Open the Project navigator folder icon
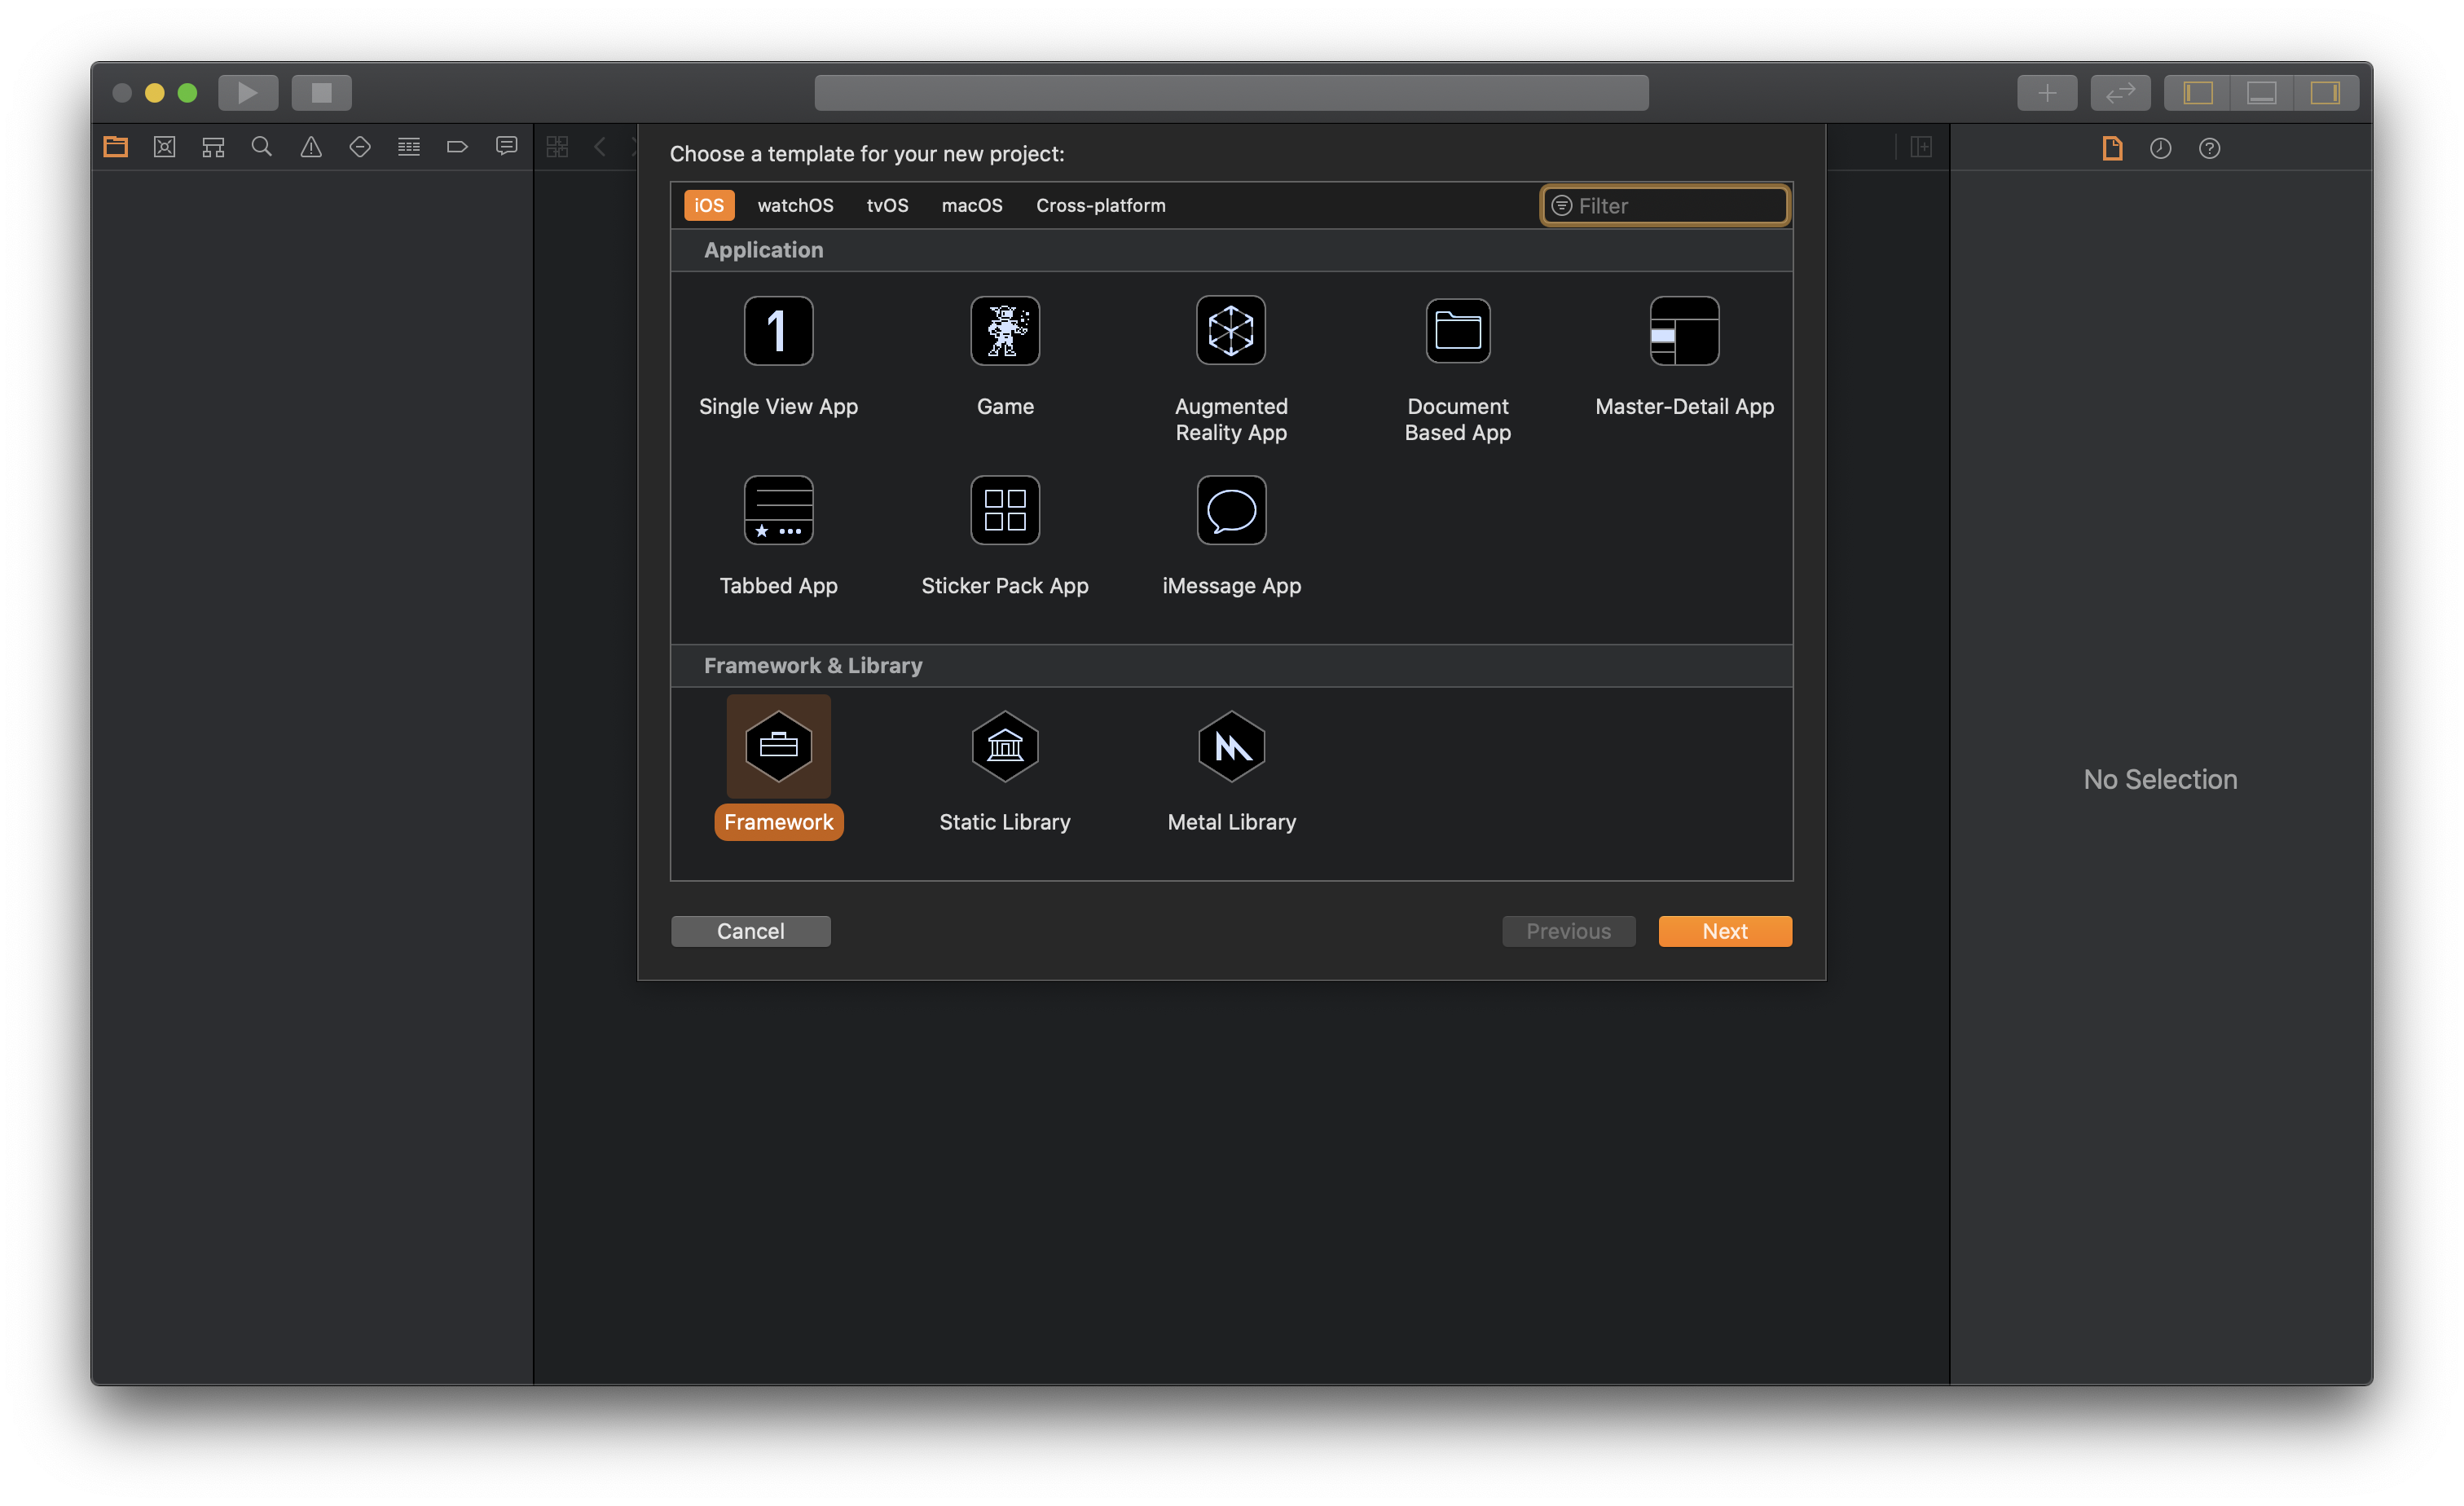Viewport: 2464px width, 1506px height. point(116,147)
